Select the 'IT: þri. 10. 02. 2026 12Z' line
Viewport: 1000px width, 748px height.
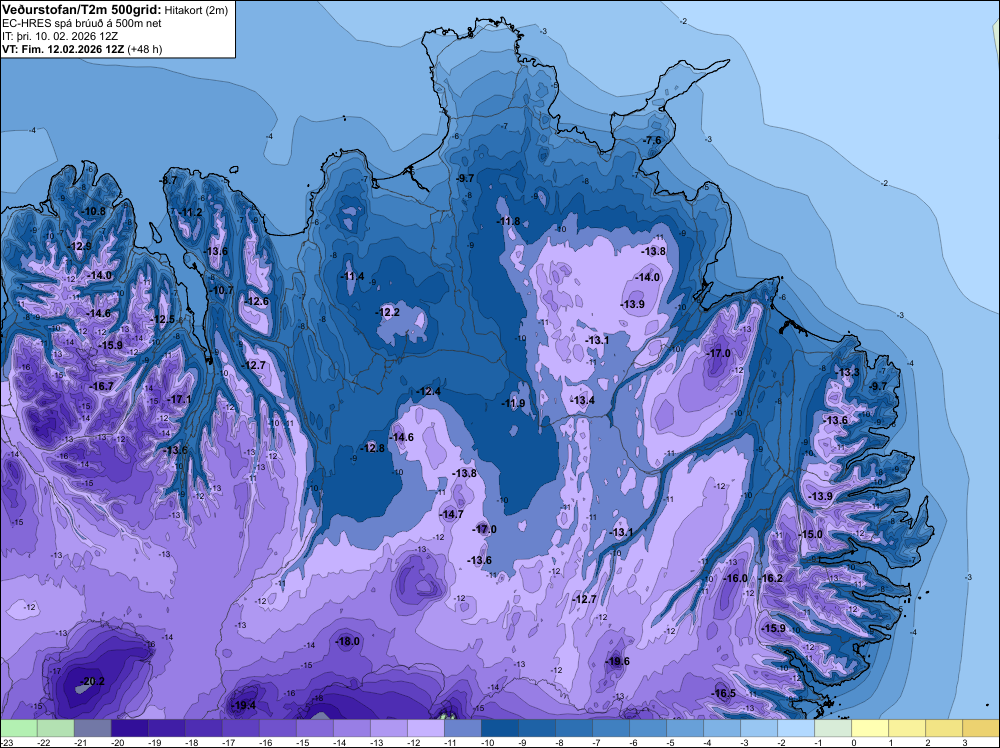pos(60,36)
